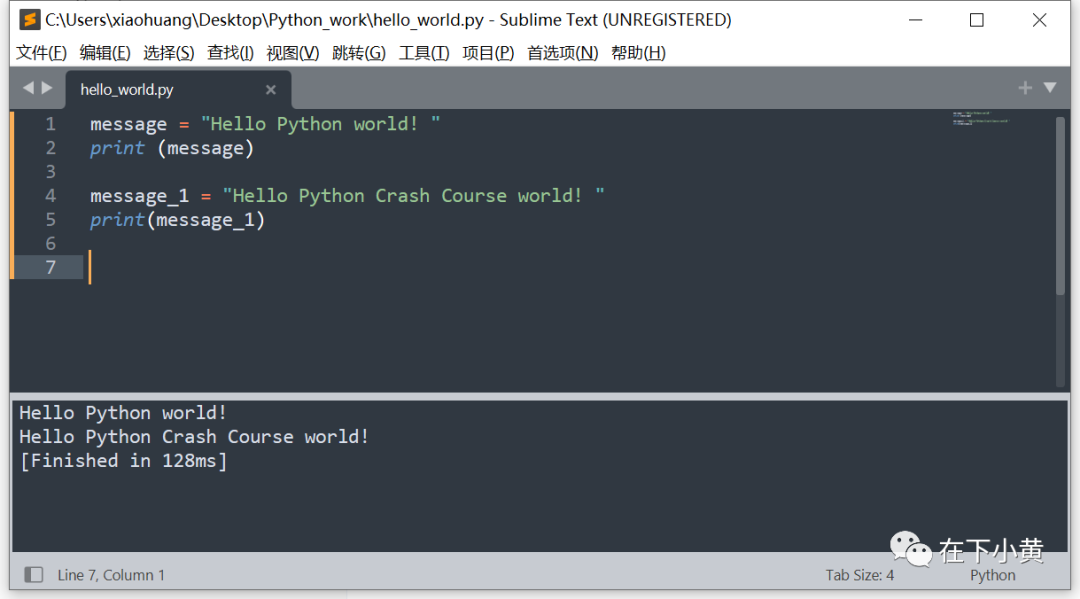Open the 查找(I) menu
The height and width of the screenshot is (599, 1080).
pyautogui.click(x=230, y=53)
